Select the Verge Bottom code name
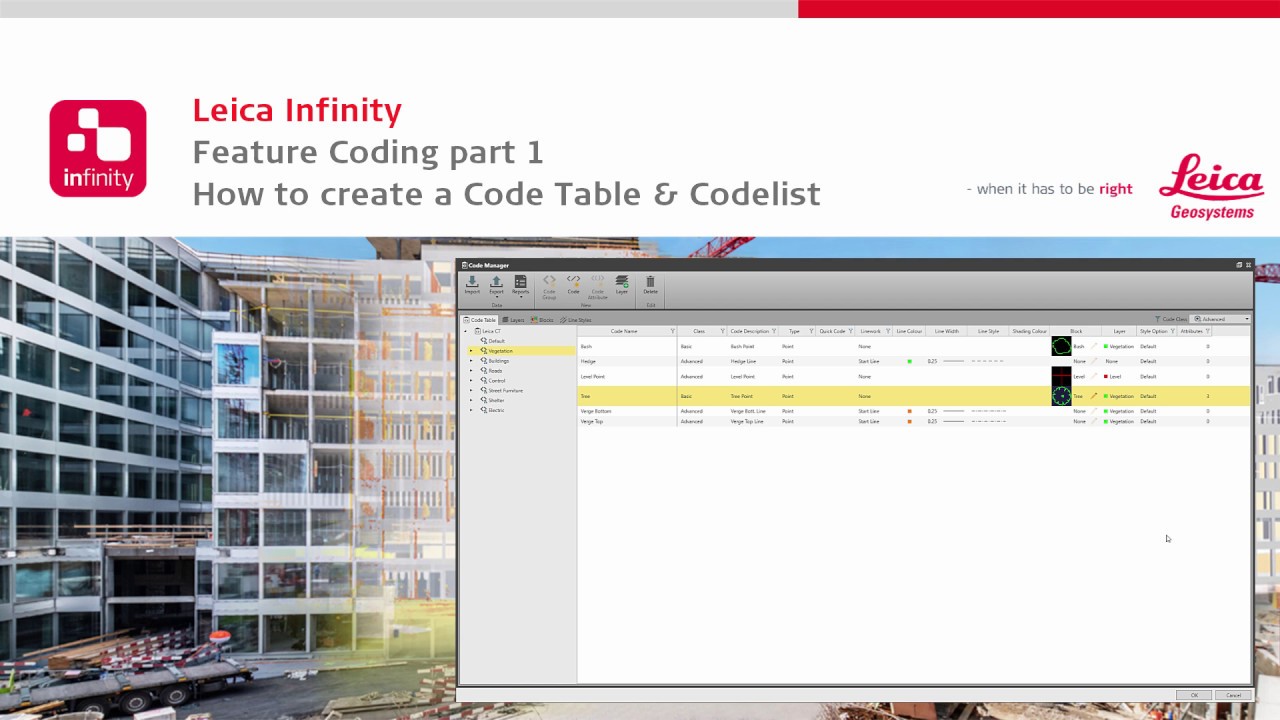The image size is (1280, 720). 627,411
